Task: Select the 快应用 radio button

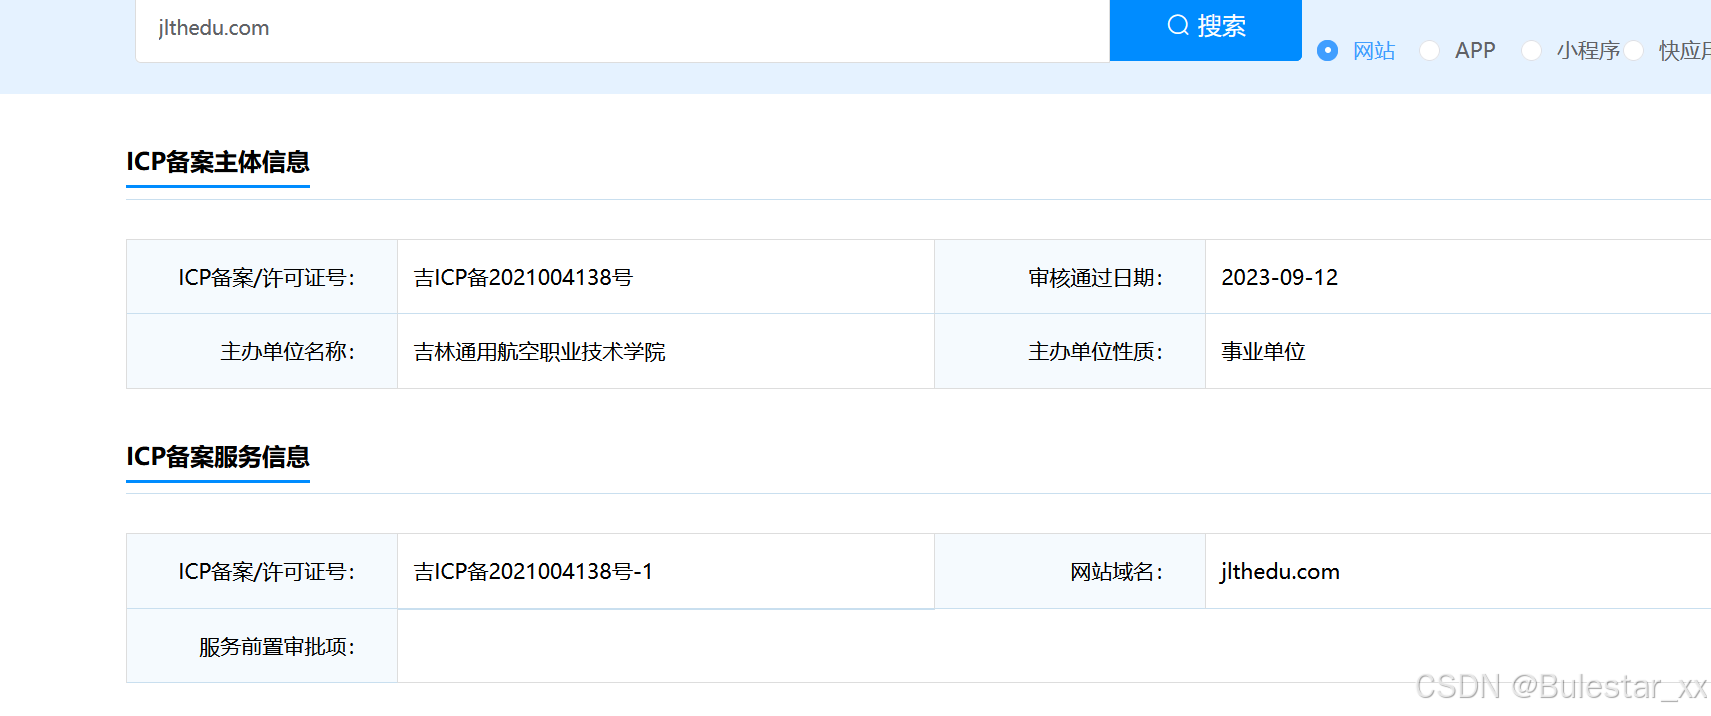Action: [1634, 51]
